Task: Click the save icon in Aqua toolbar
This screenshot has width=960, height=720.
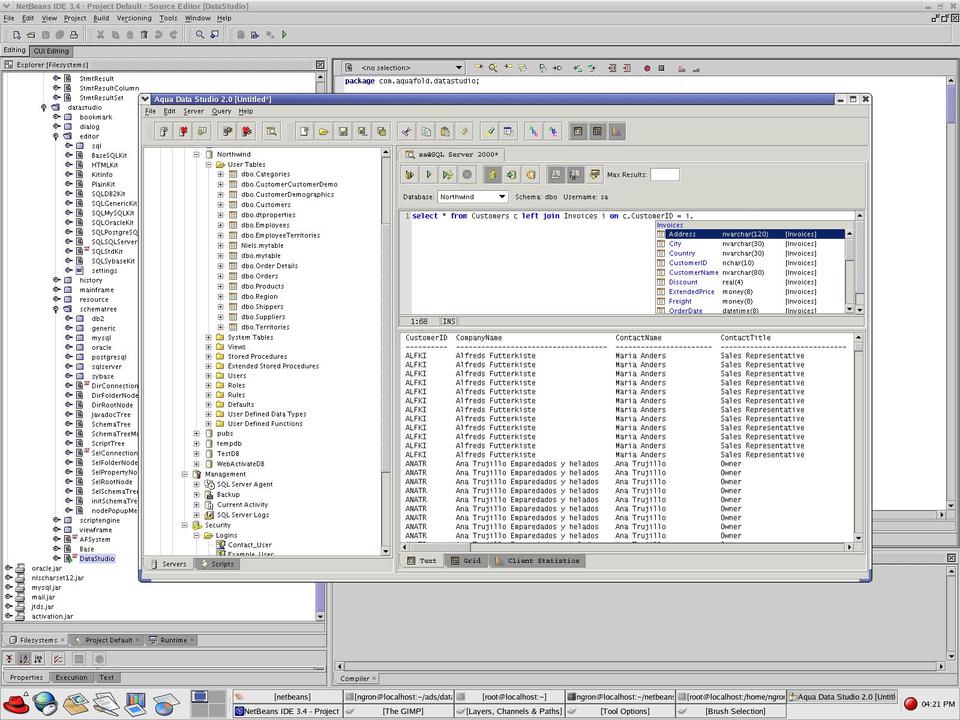Action: 342,131
